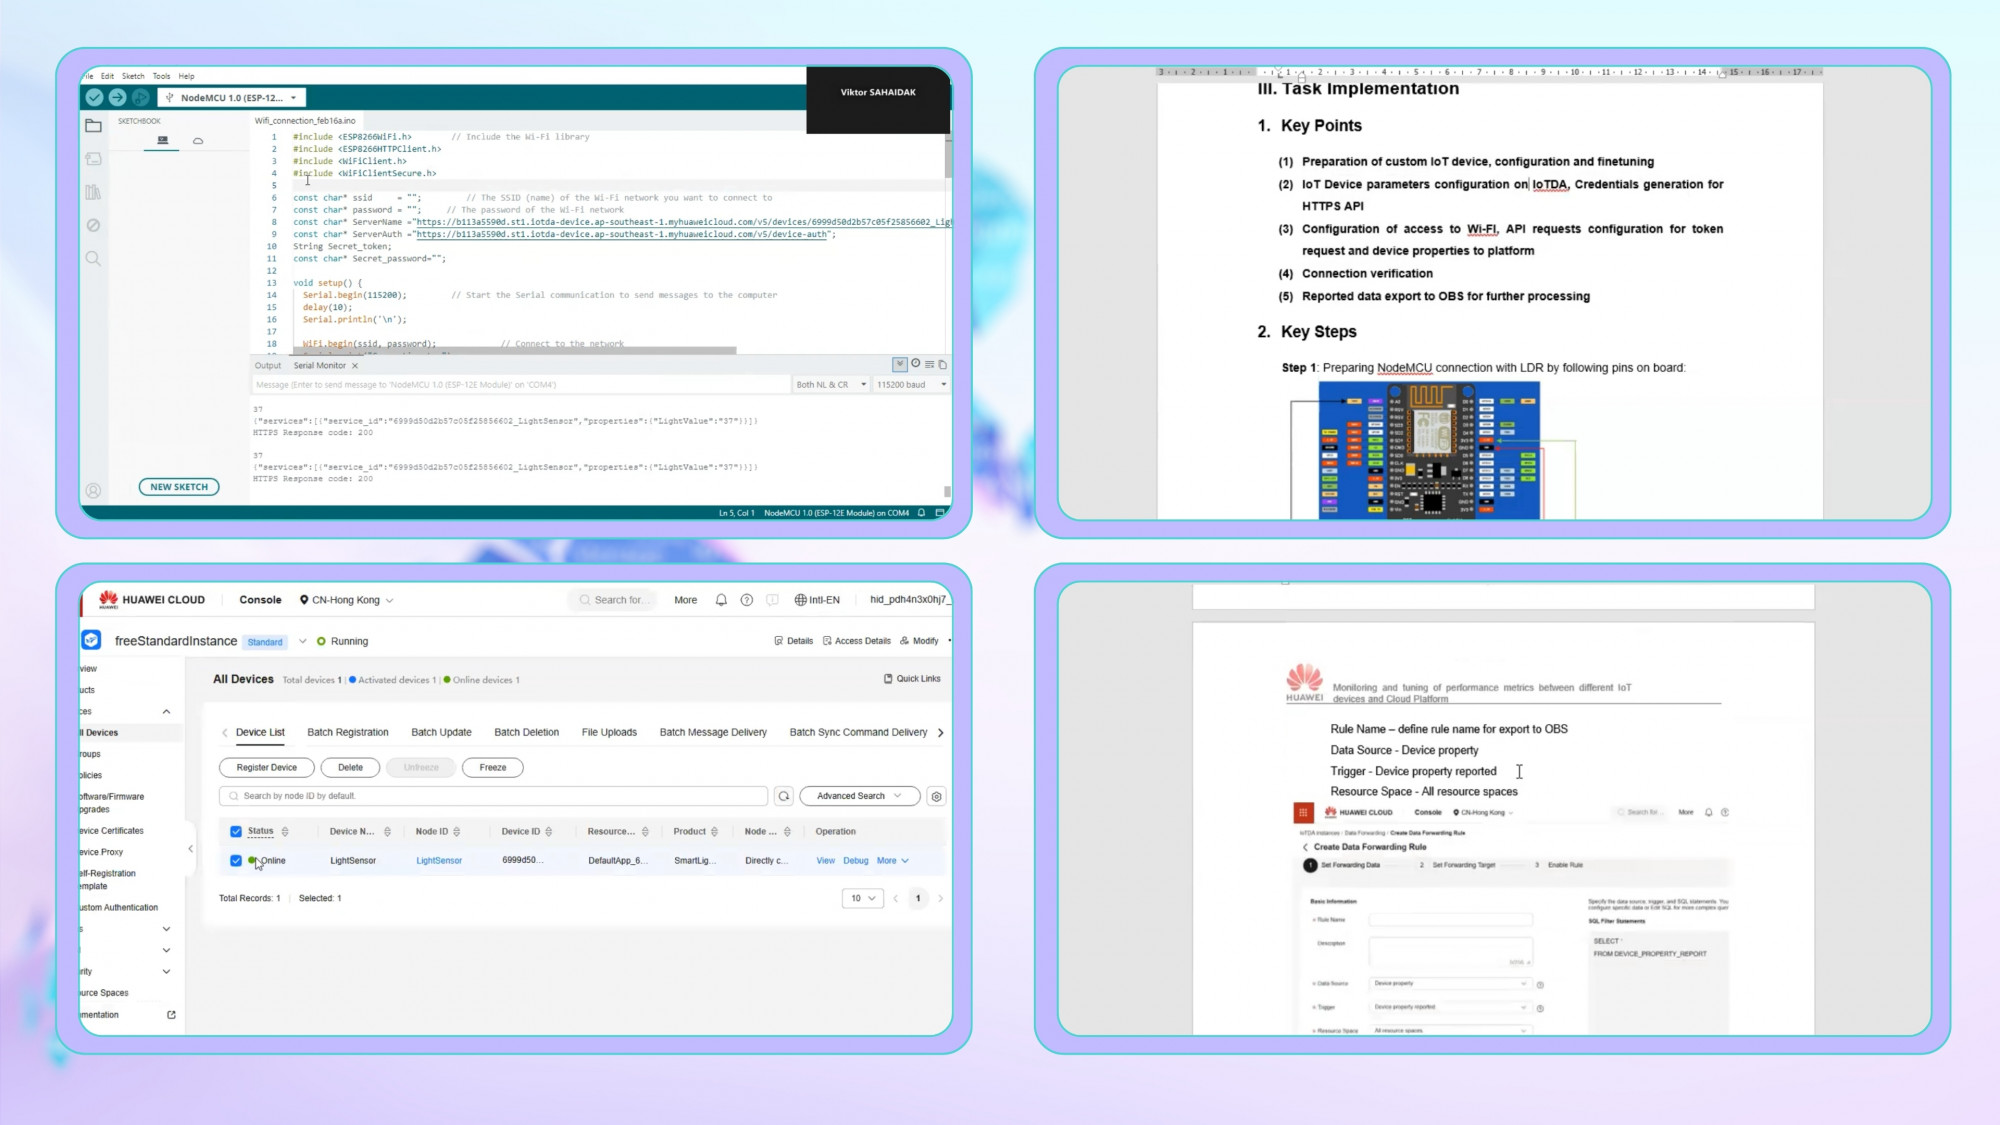2000x1125 pixels.
Task: Open the Arduino sidebar Search icon
Action: (93, 258)
